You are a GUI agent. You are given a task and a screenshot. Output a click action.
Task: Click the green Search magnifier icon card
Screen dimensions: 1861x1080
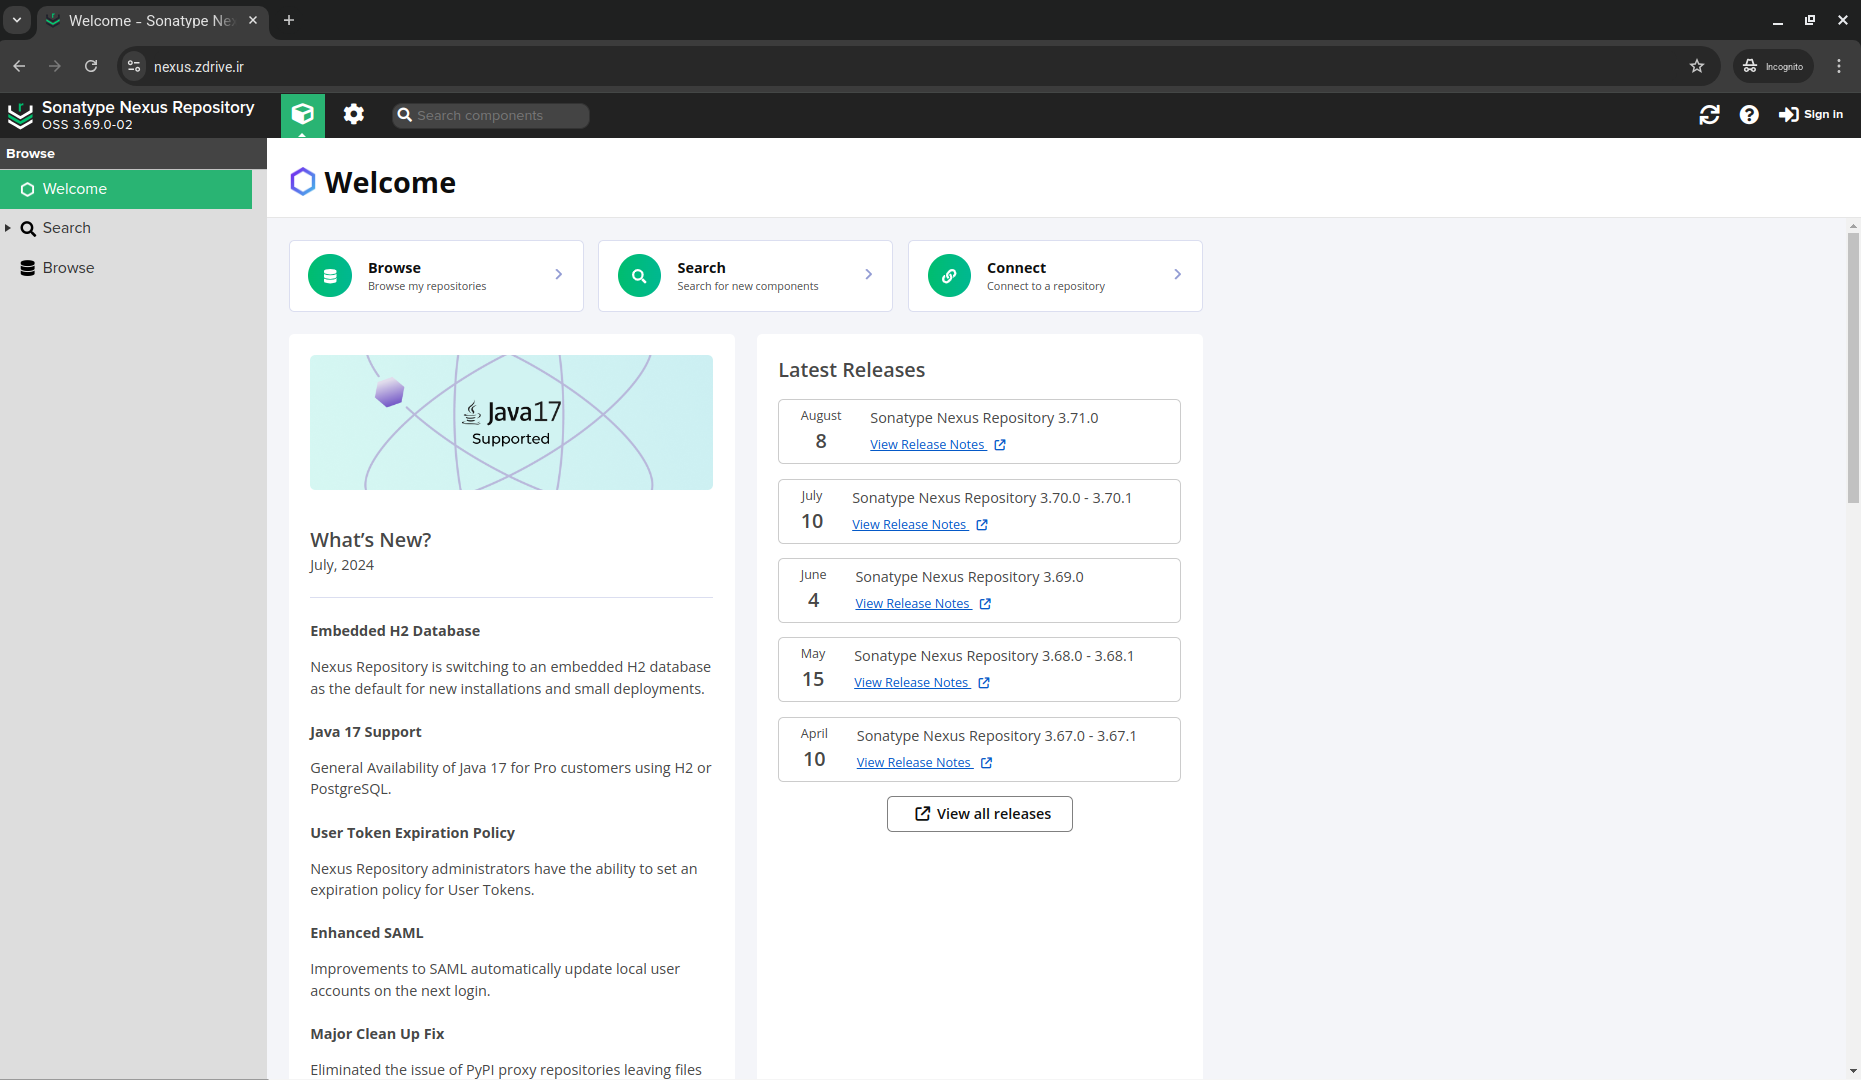pos(640,276)
